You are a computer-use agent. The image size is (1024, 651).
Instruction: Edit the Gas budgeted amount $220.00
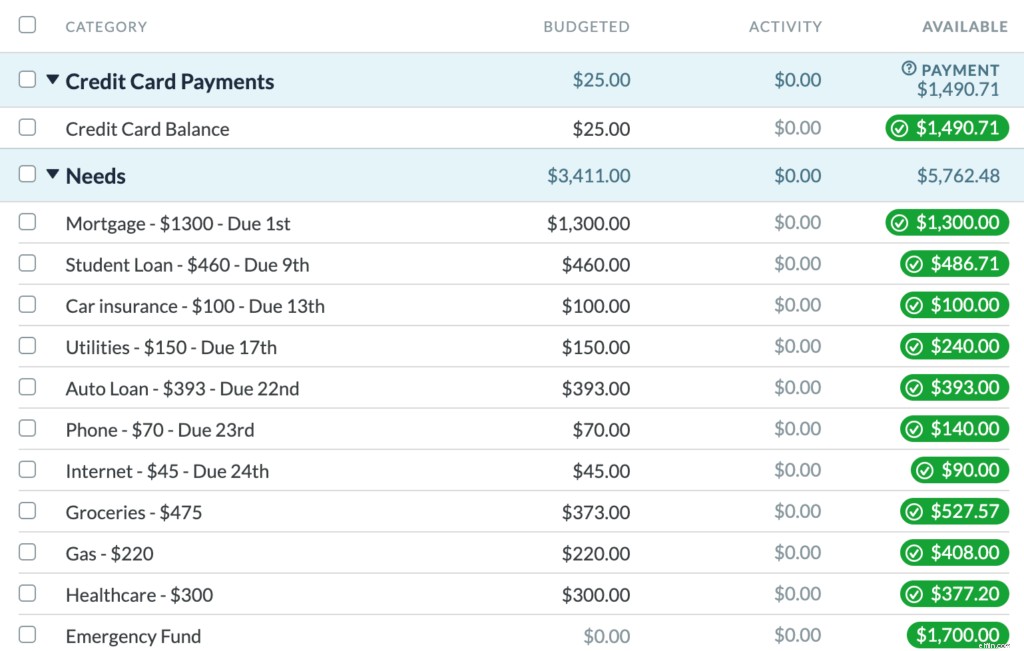coord(596,554)
